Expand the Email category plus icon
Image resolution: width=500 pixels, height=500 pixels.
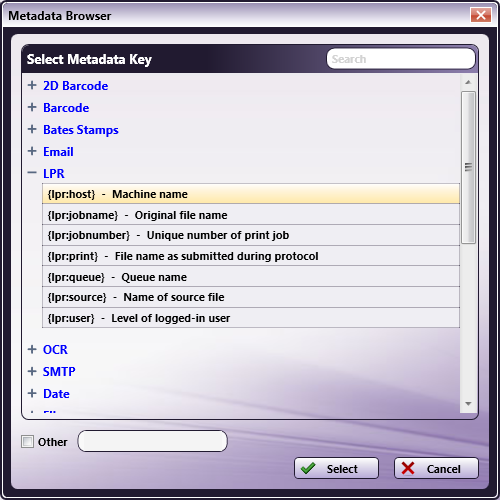coord(32,151)
